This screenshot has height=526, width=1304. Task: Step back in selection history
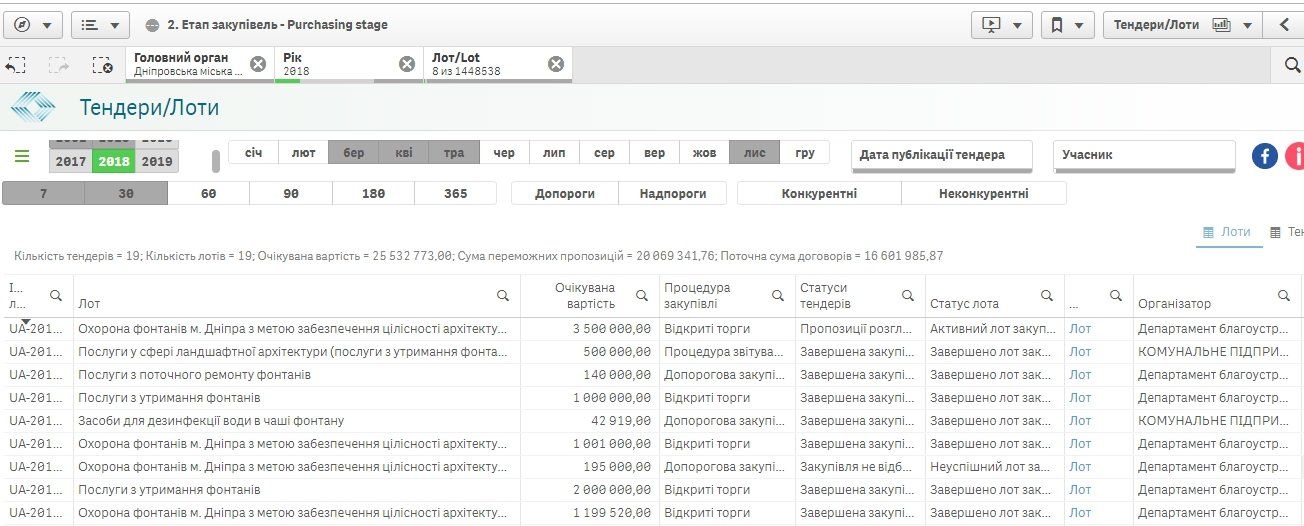[15, 65]
